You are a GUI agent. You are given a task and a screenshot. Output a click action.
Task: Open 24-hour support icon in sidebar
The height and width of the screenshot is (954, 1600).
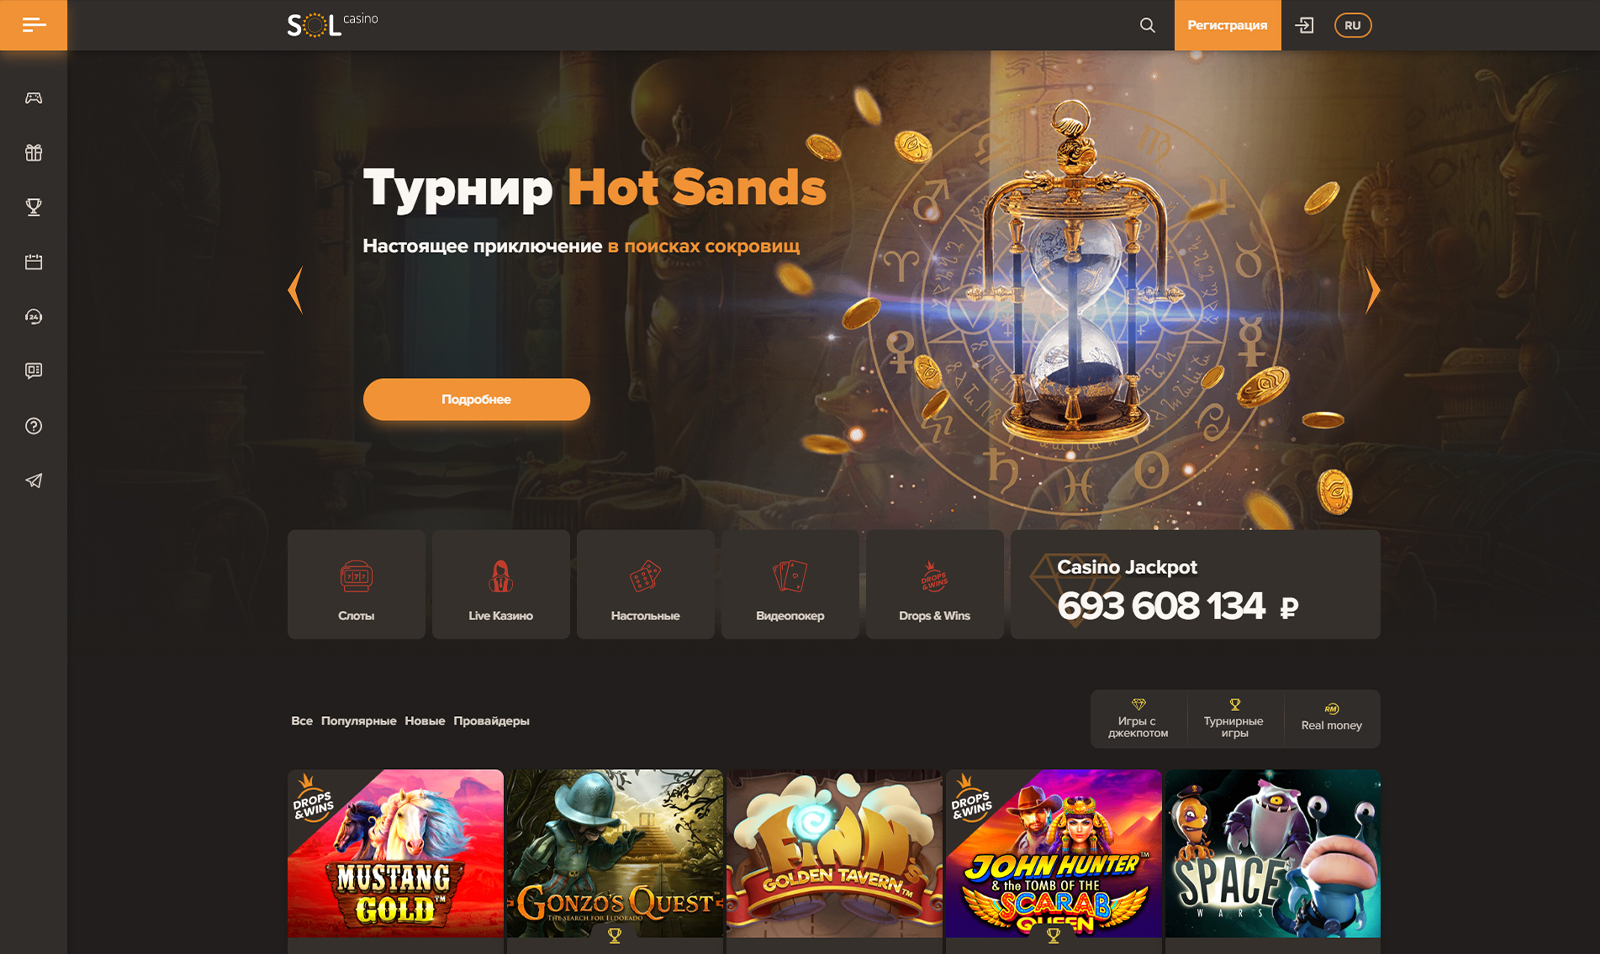[33, 317]
